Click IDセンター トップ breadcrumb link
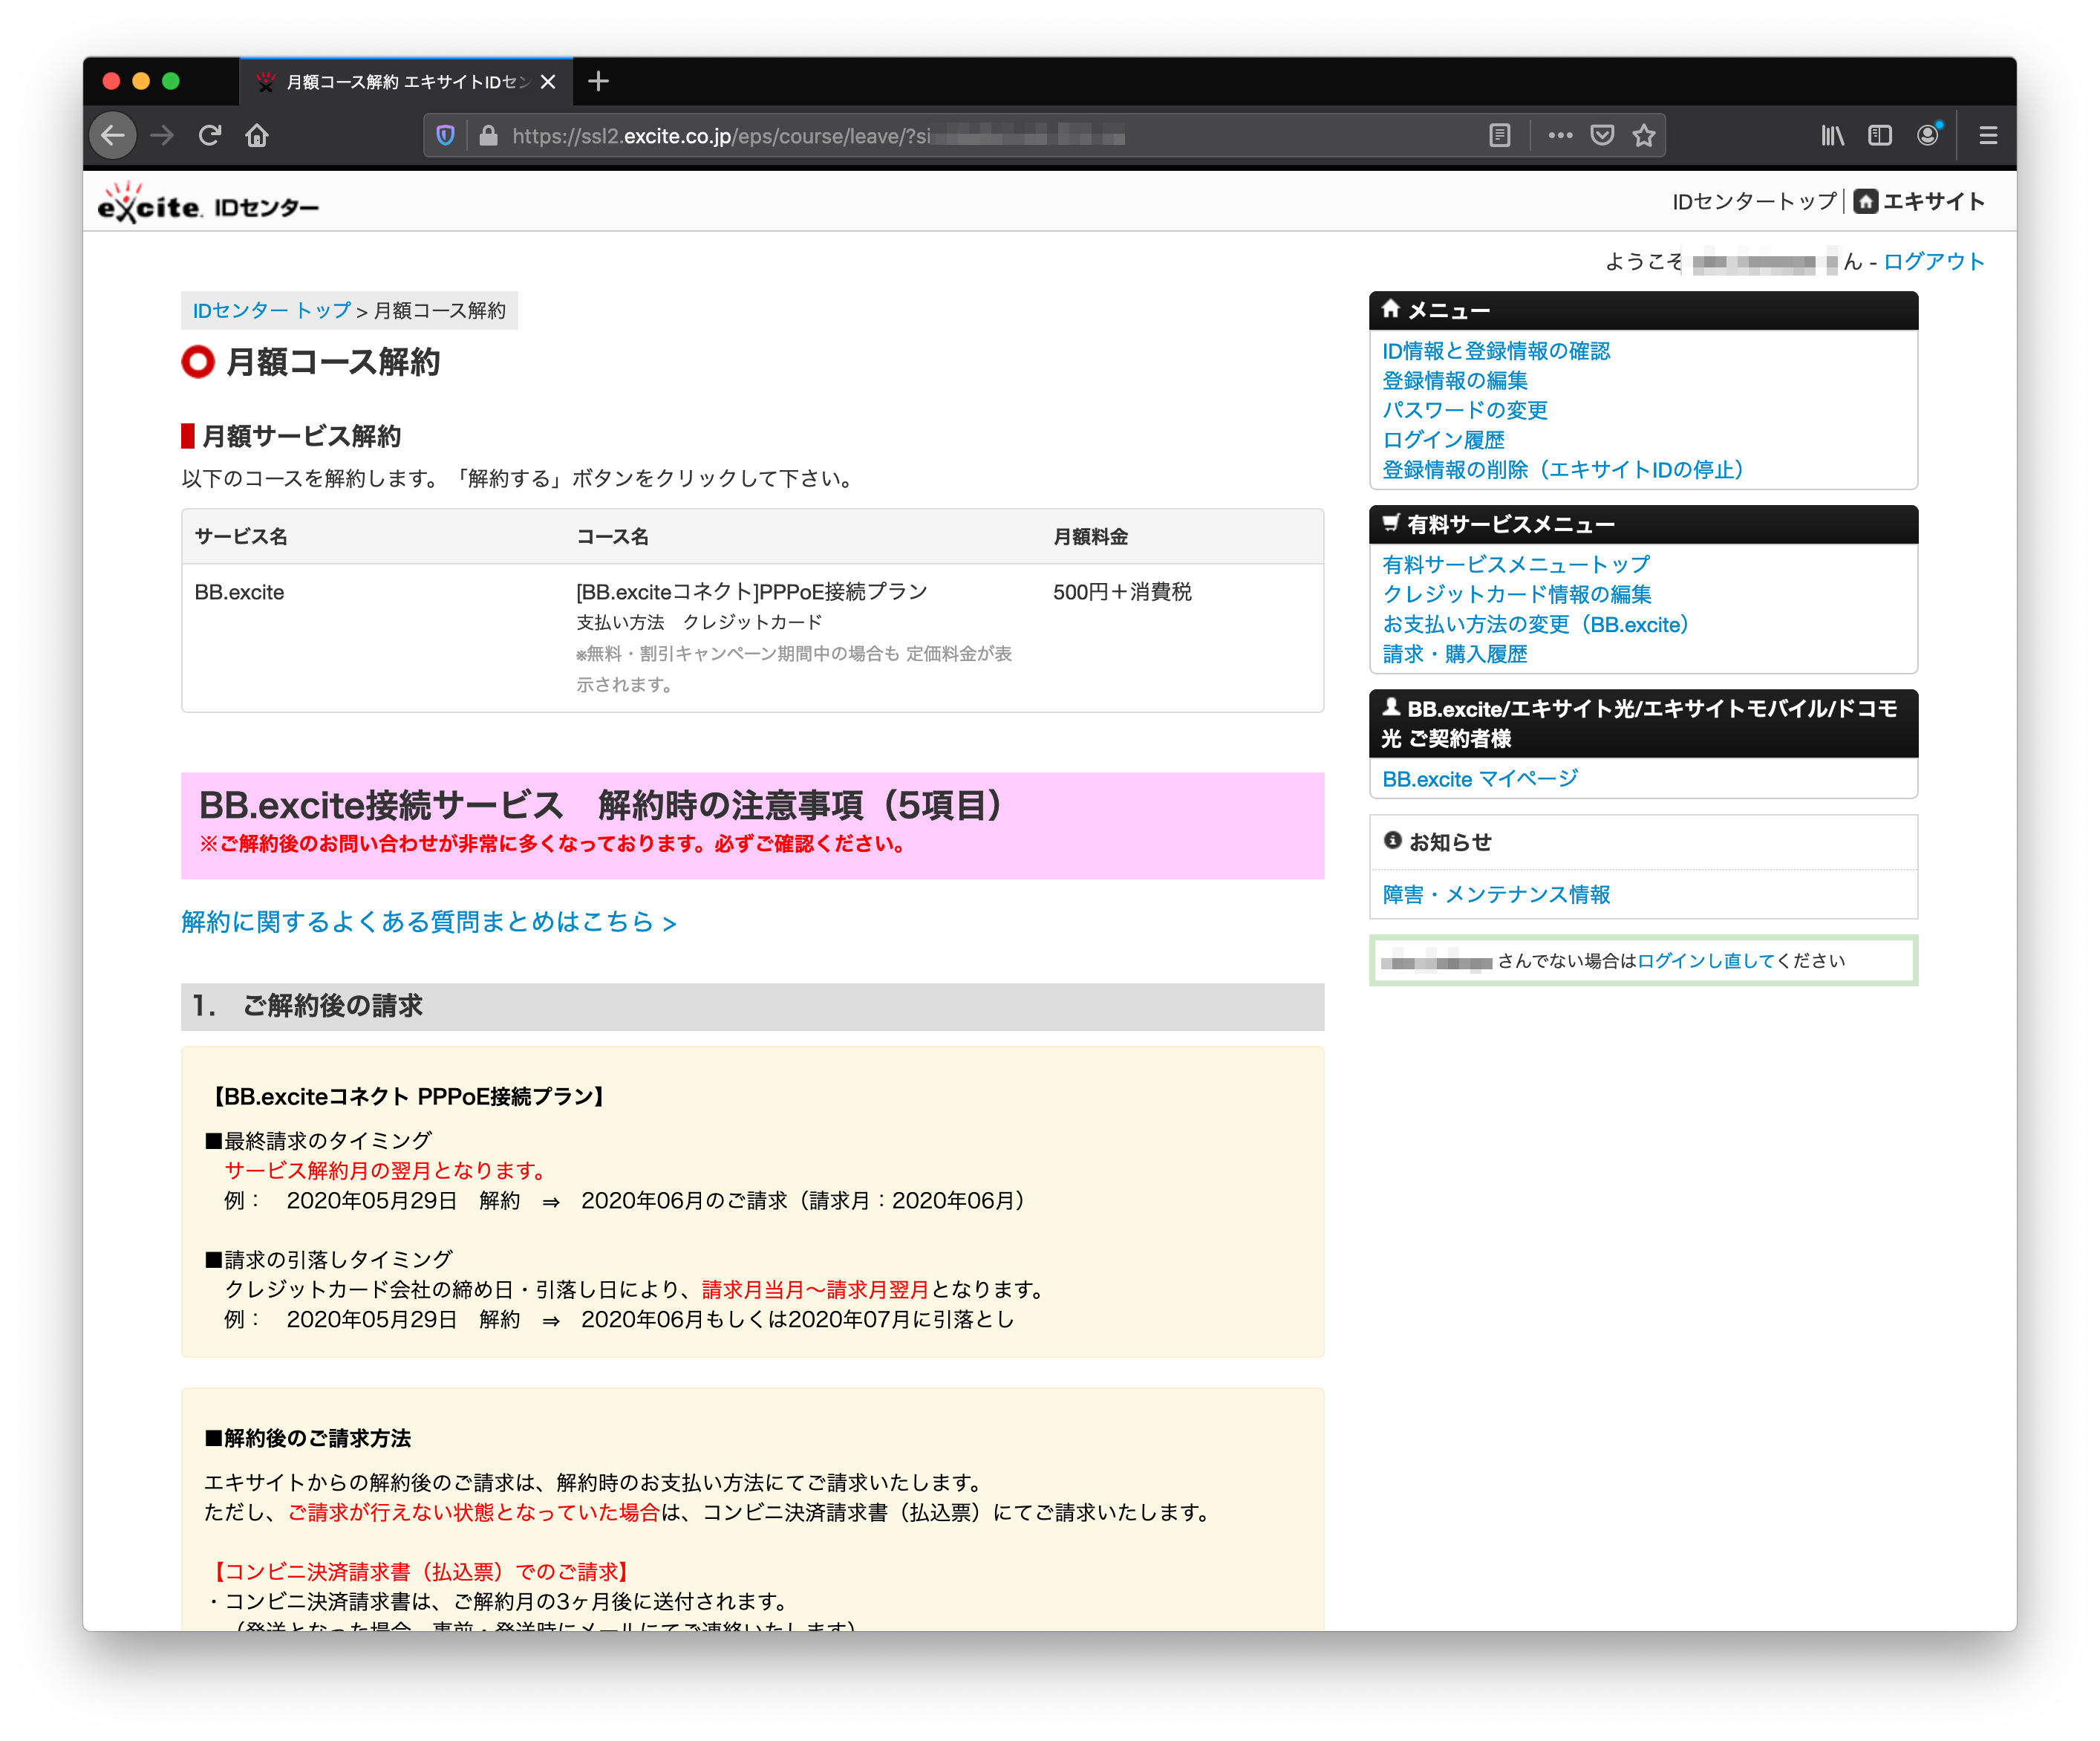This screenshot has width=2100, height=1741. 272,310
